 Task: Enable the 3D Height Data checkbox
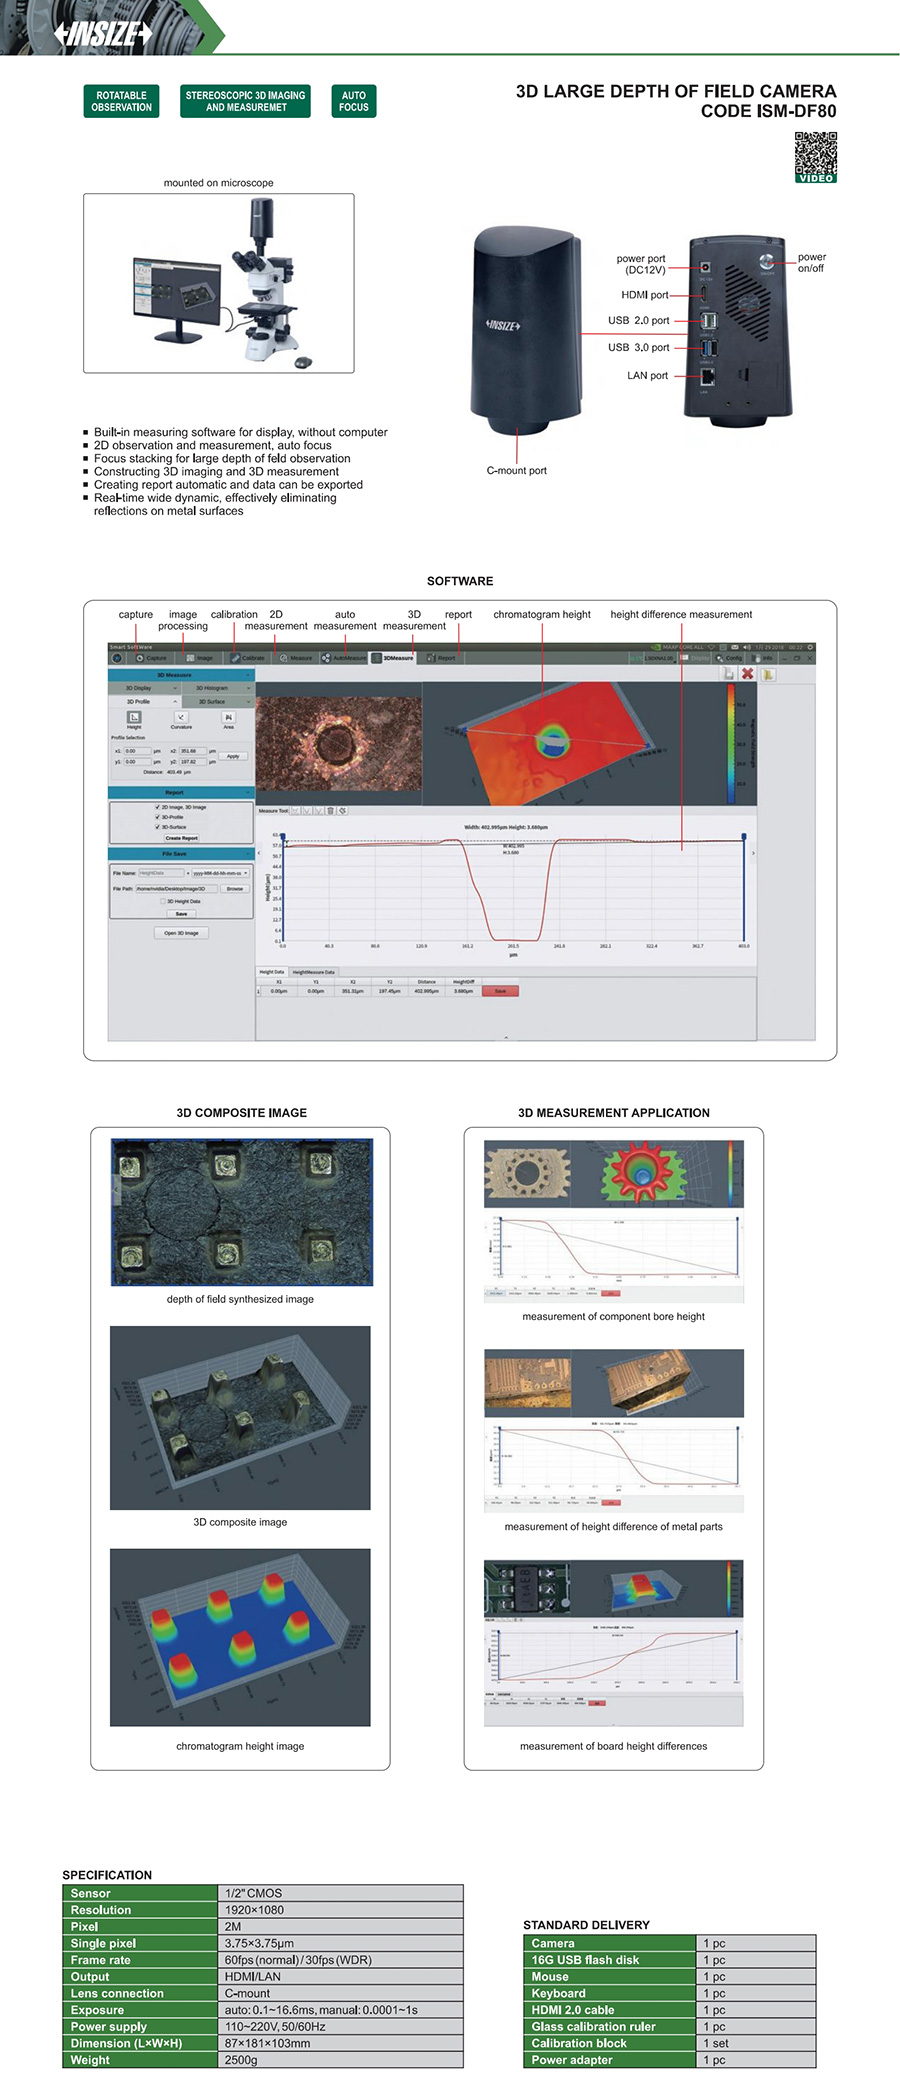click(x=163, y=901)
